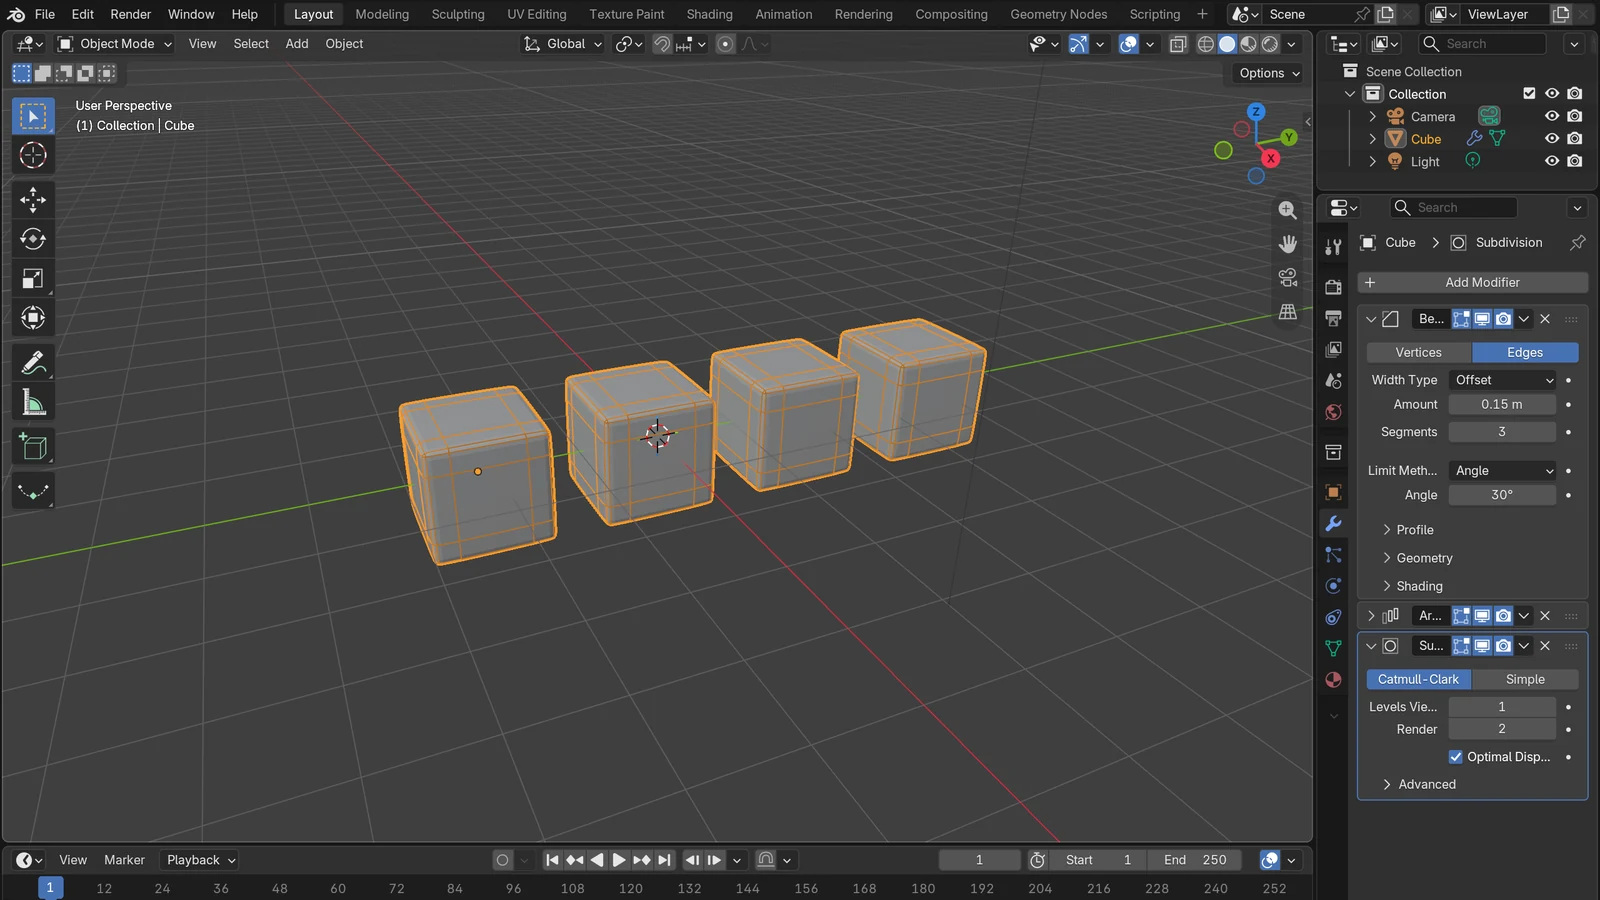
Task: Activate the Rotate tool
Action: point(33,239)
